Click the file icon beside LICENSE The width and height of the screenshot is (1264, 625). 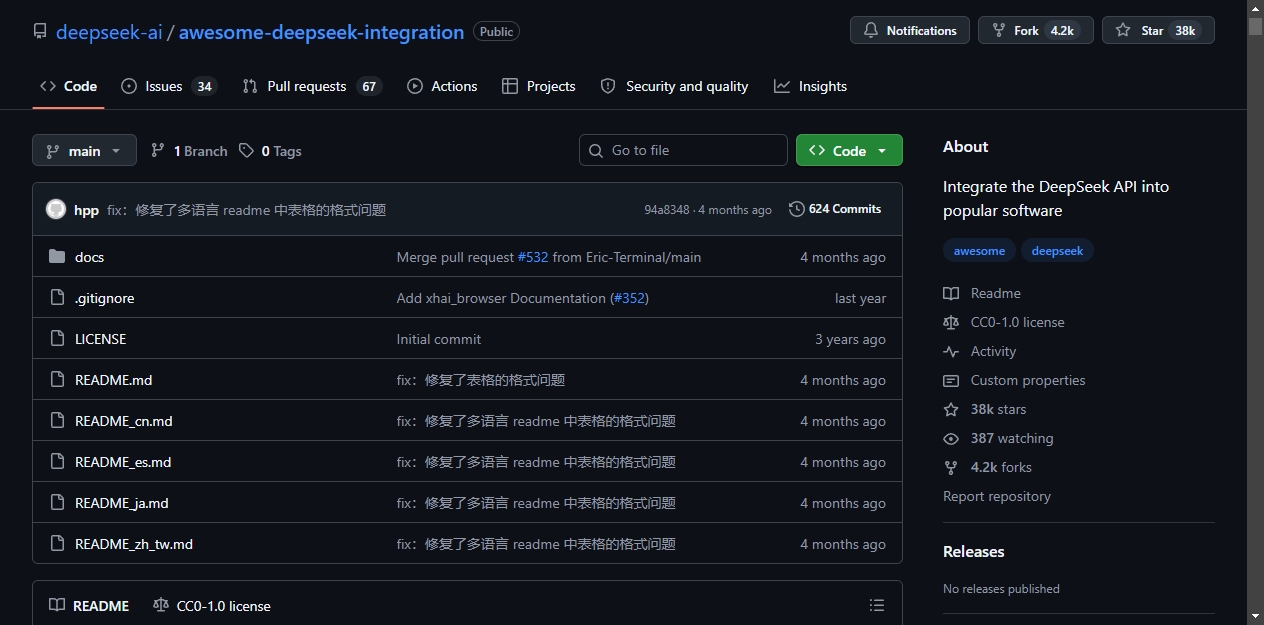coord(57,339)
